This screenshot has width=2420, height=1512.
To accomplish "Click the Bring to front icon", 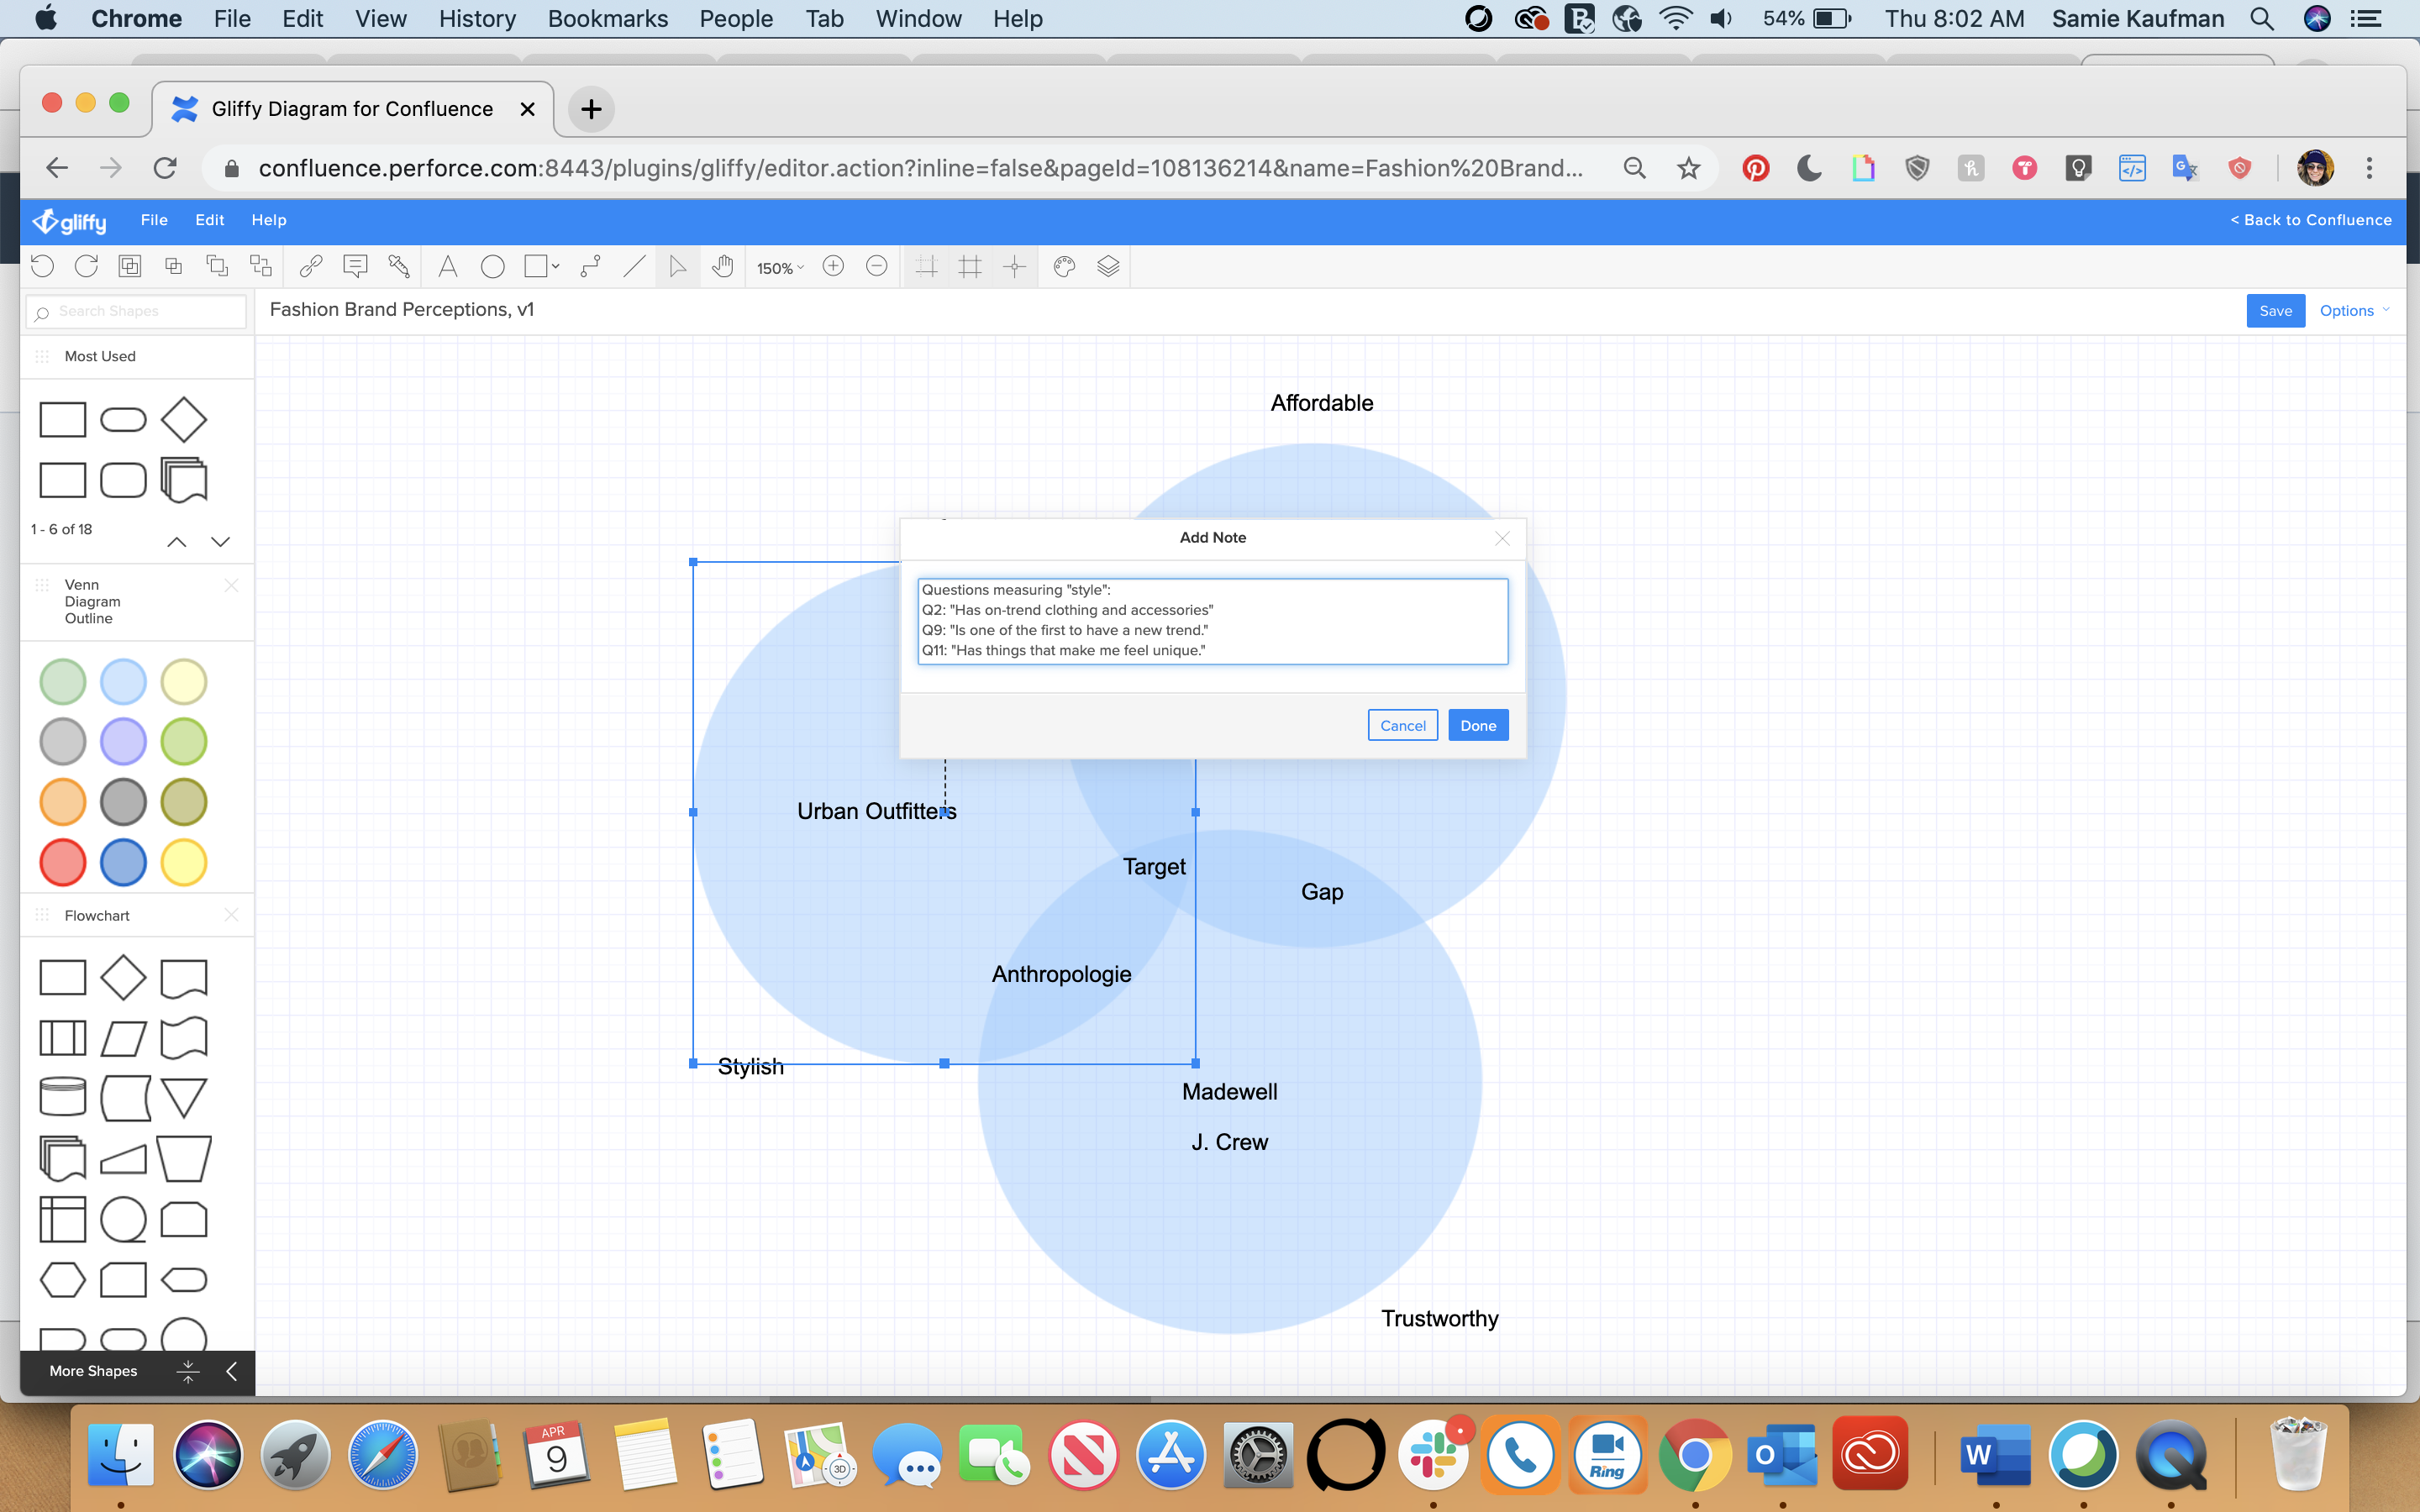I will [217, 266].
